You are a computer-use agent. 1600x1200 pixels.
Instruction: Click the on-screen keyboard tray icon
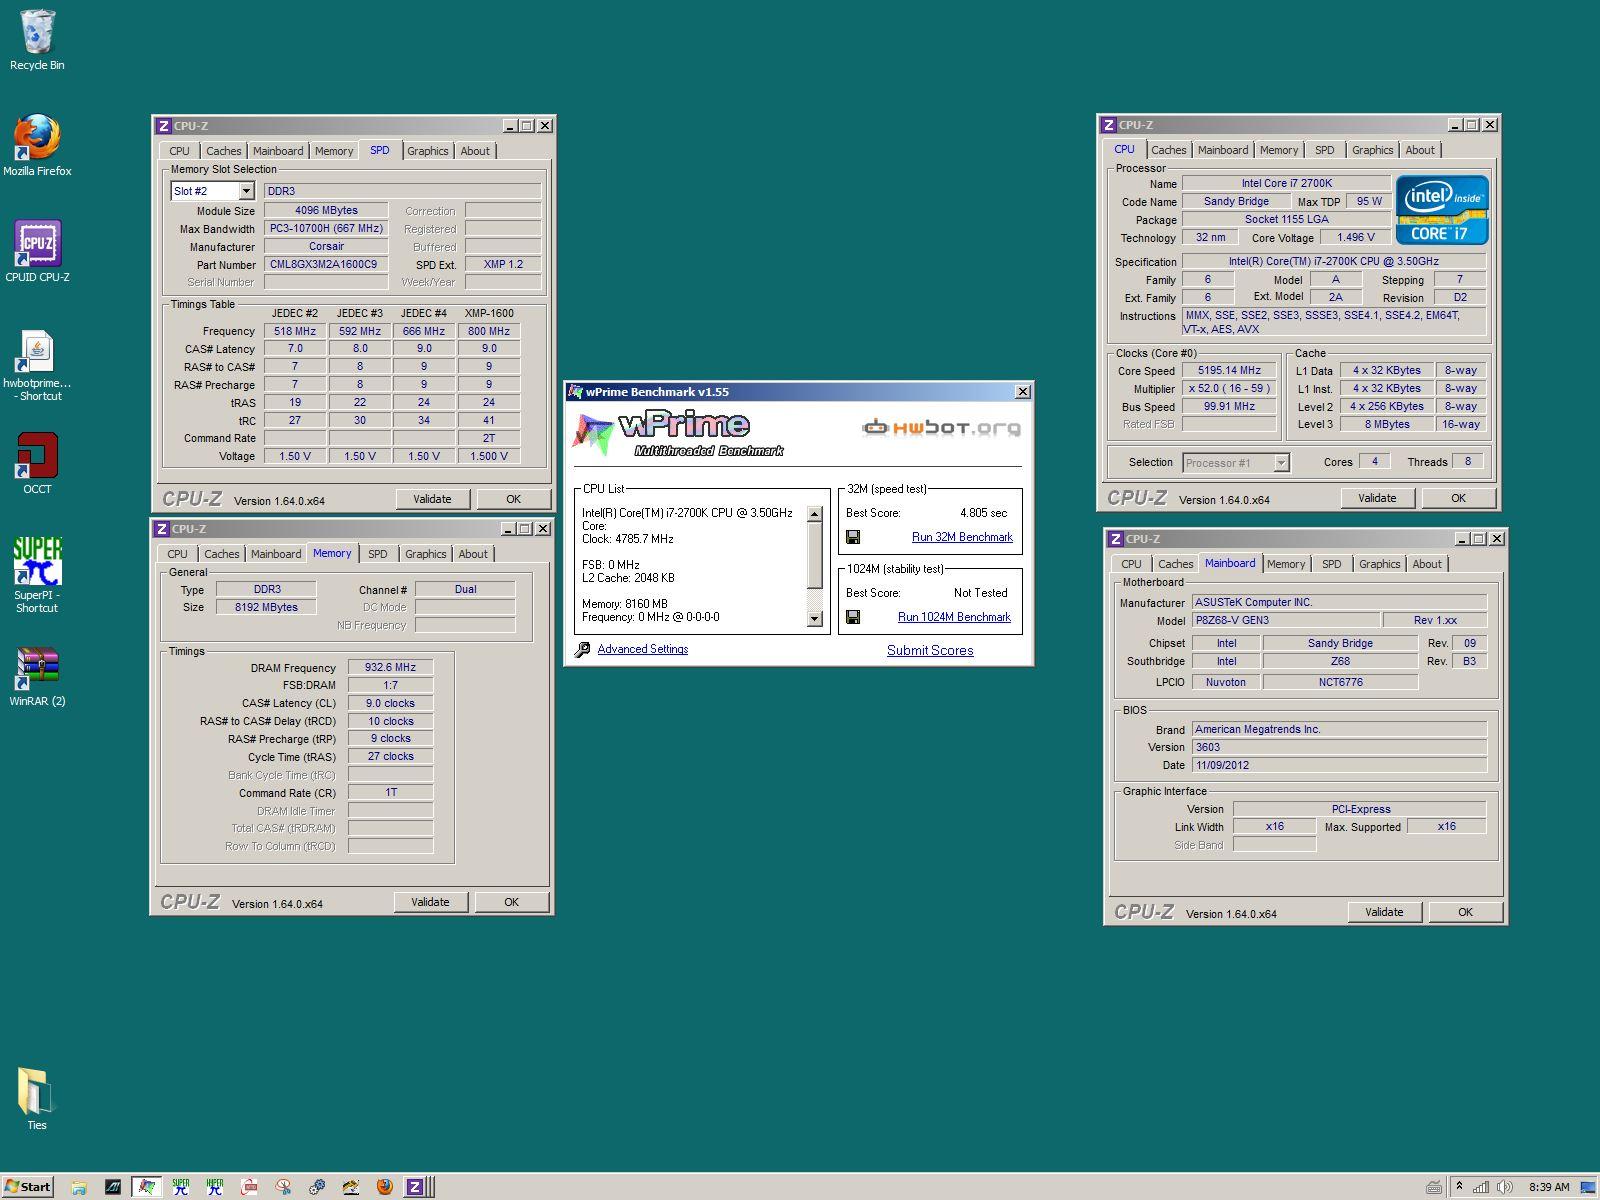coord(1433,1187)
